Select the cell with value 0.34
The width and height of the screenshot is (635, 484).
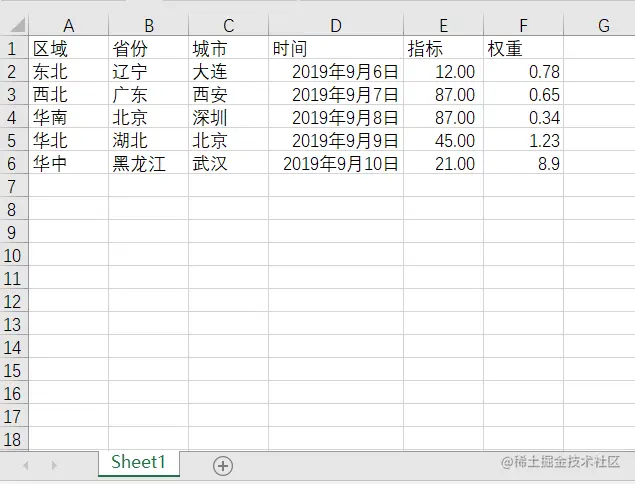[x=523, y=118]
